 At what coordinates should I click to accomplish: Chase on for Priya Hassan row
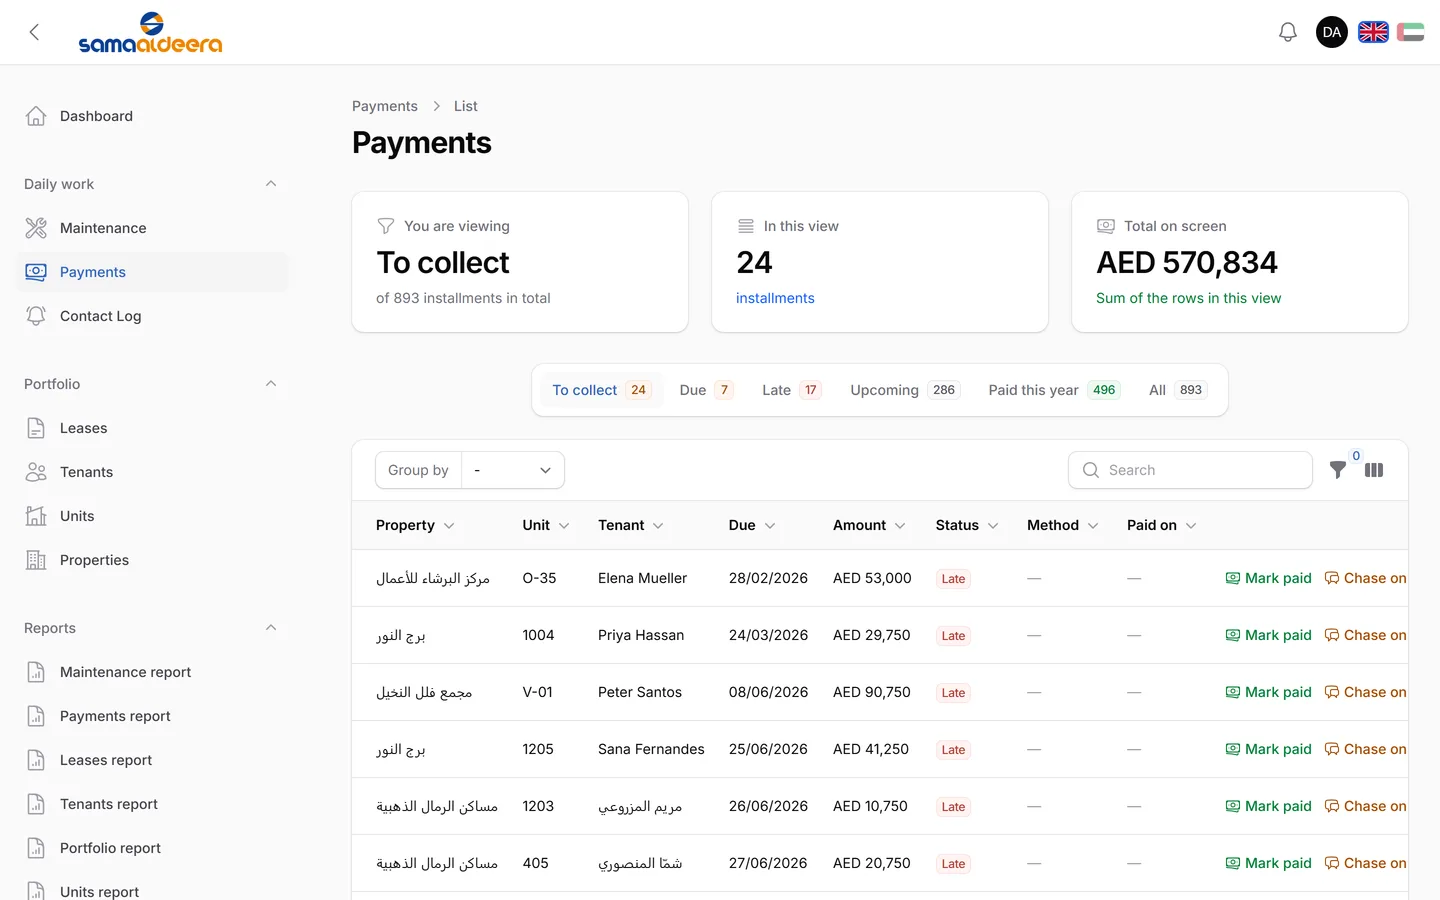pos(1365,635)
